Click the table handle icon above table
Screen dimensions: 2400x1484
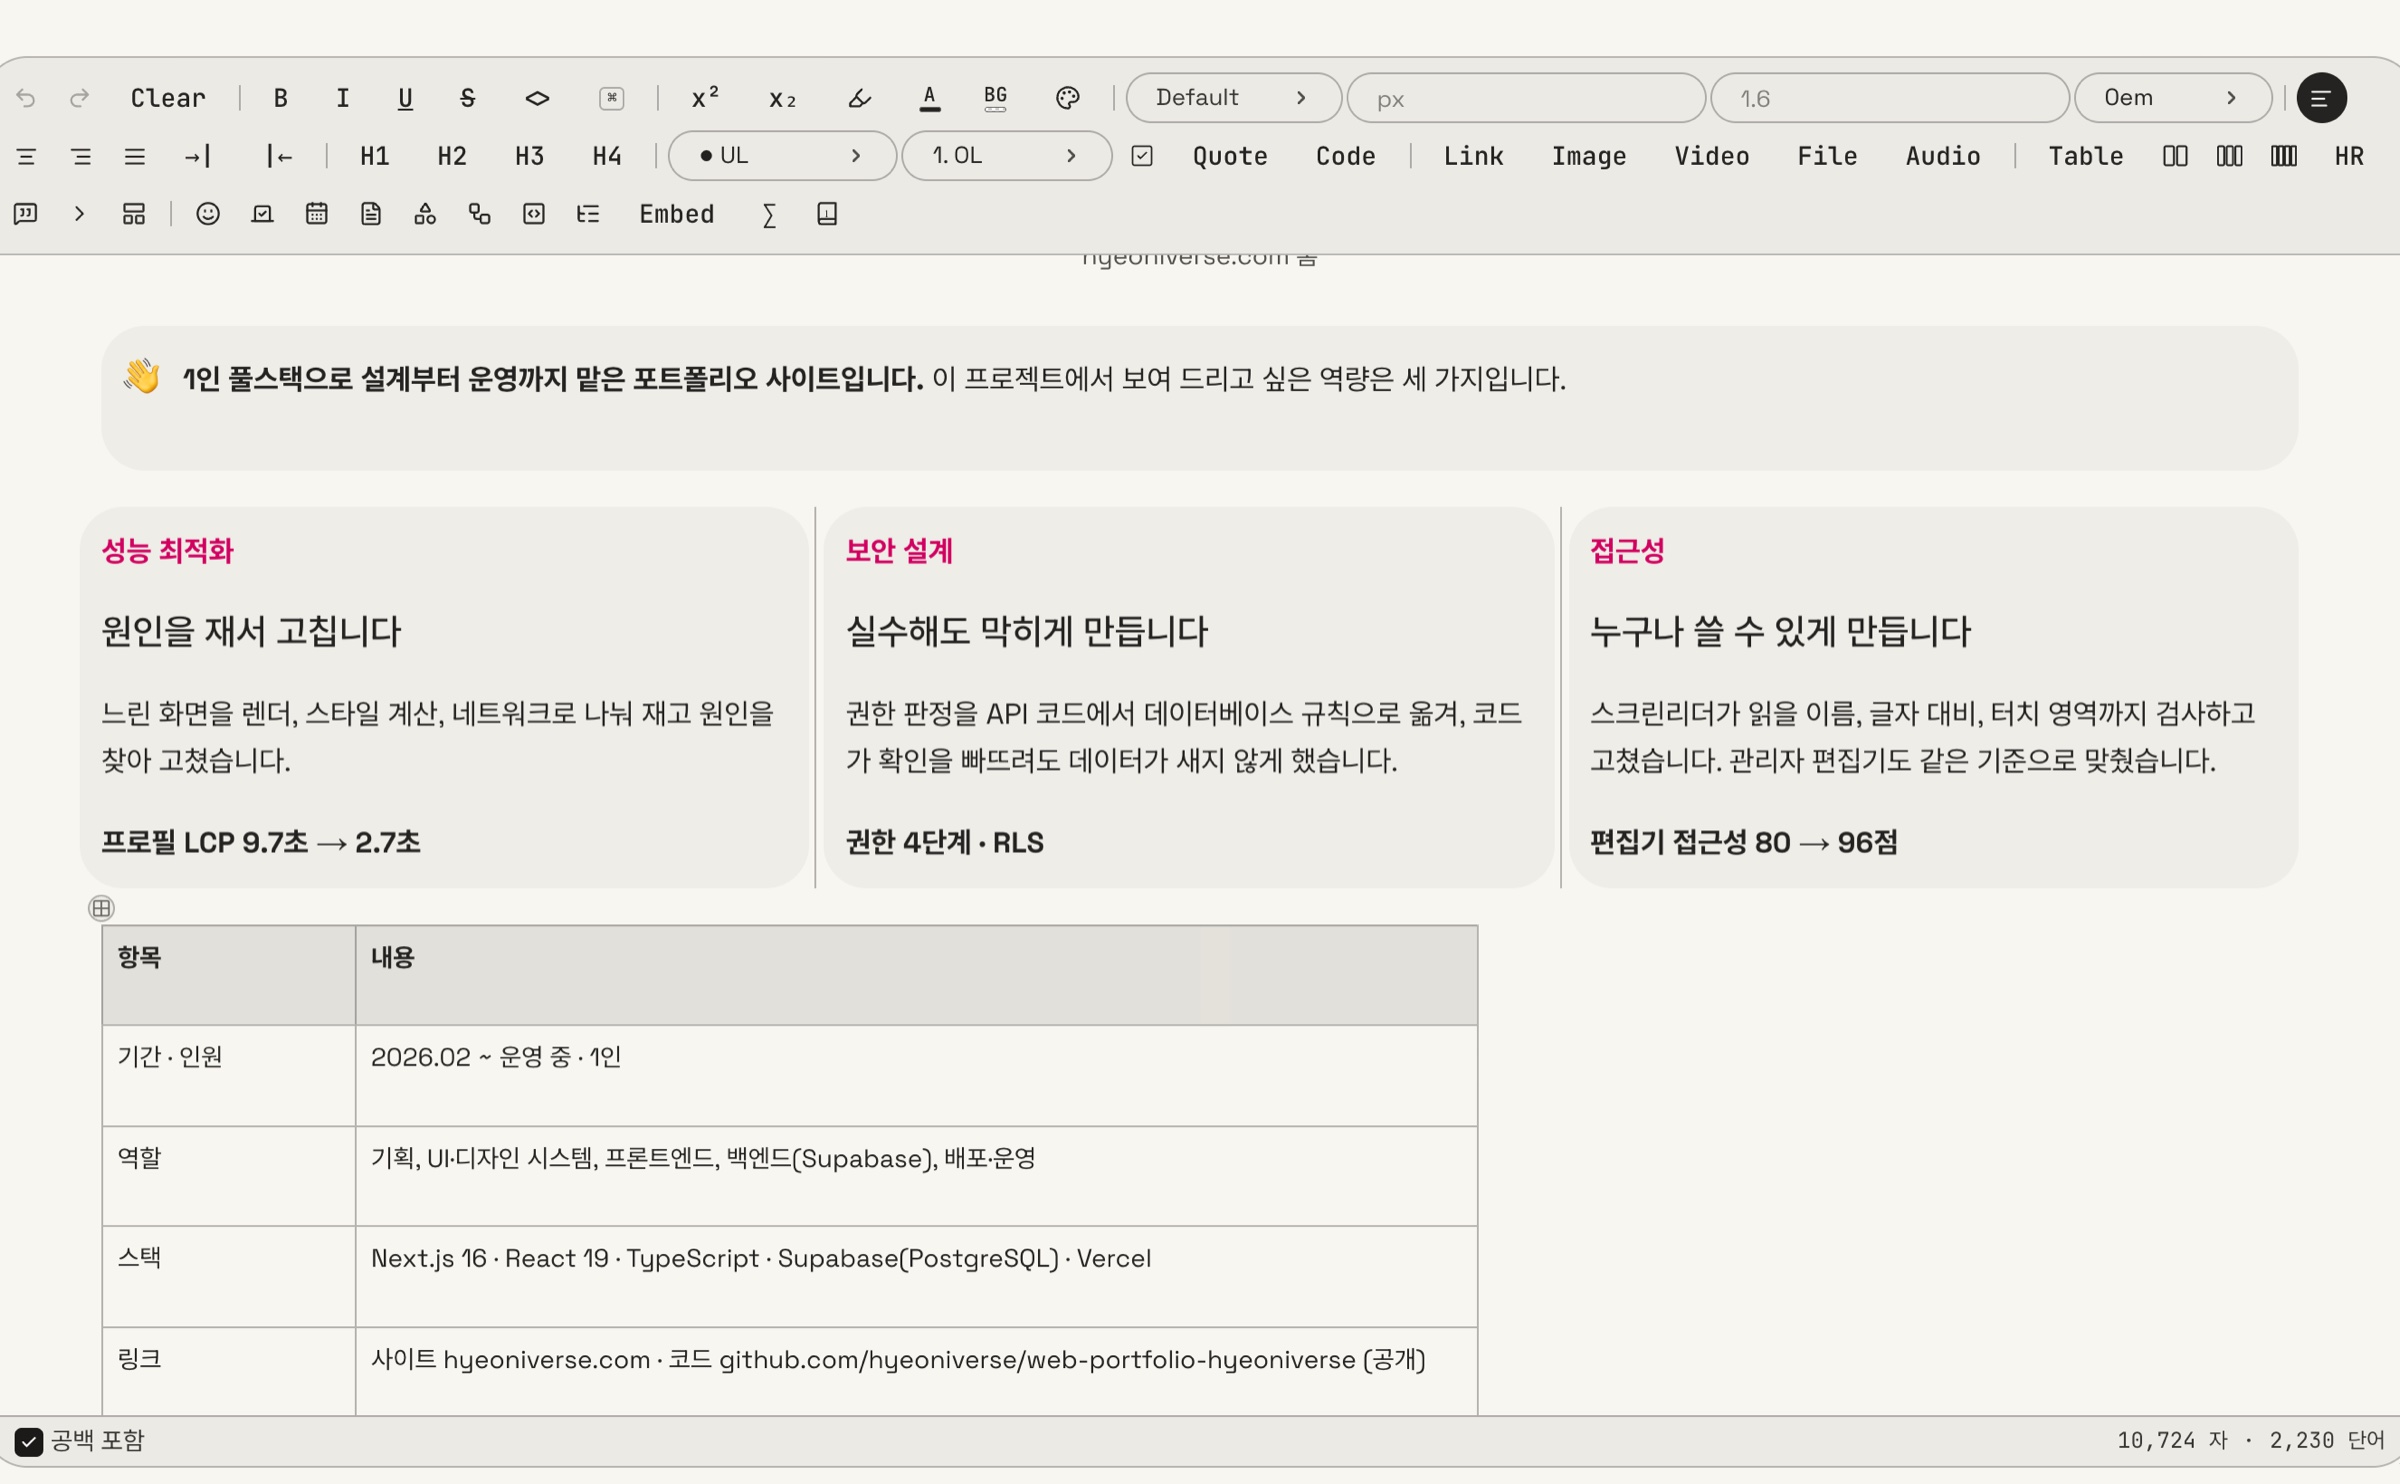(x=101, y=908)
